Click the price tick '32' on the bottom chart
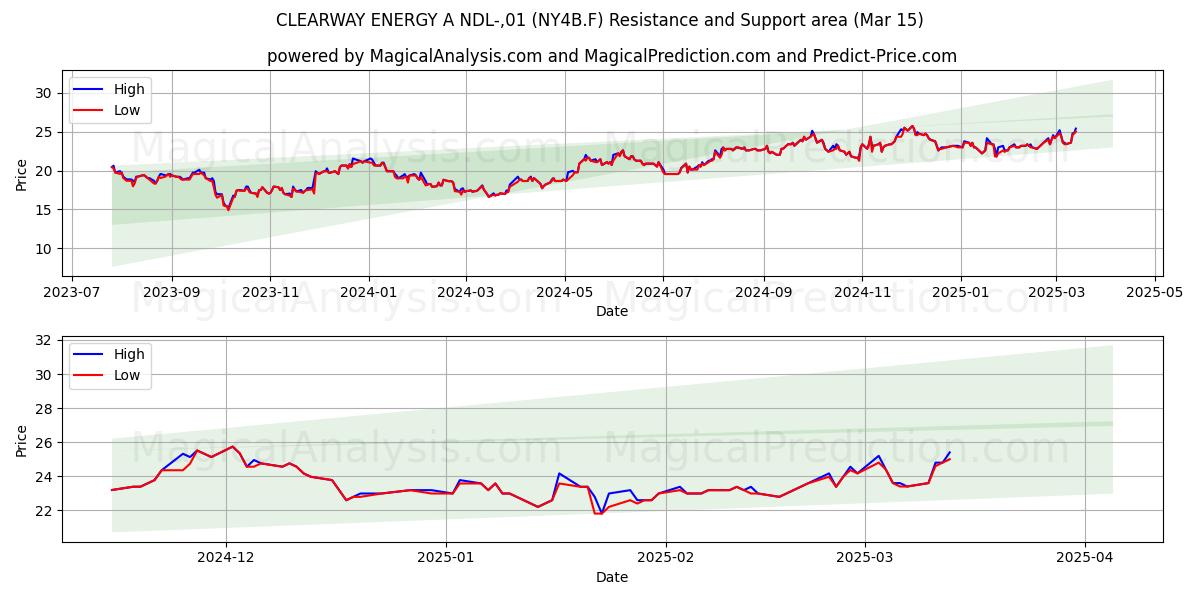This screenshot has width=1200, height=600. coord(45,340)
